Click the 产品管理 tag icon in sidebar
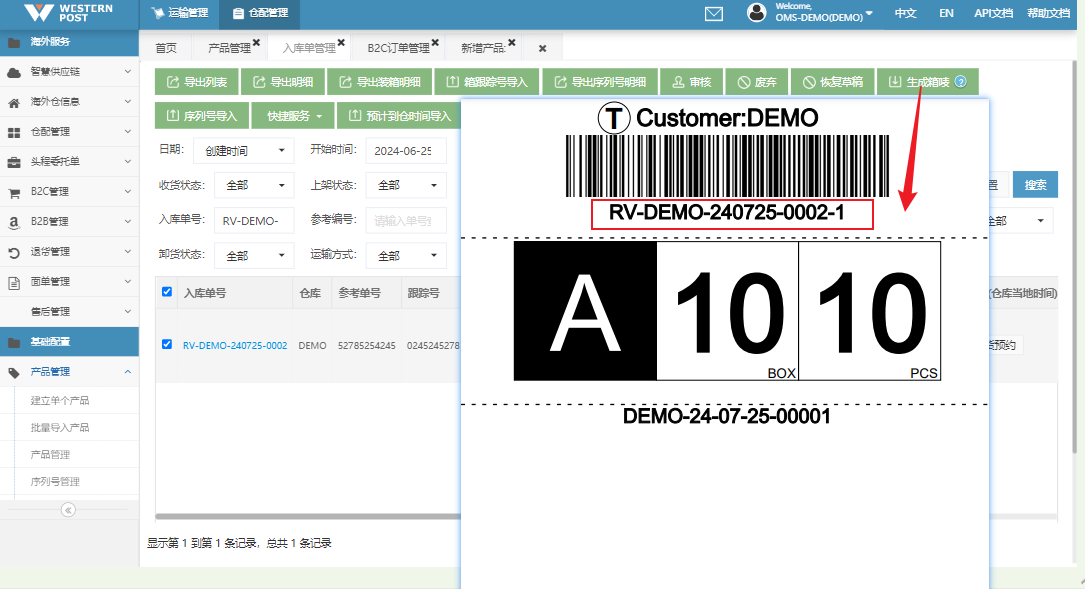The height and width of the screenshot is (589, 1085). coord(14,372)
